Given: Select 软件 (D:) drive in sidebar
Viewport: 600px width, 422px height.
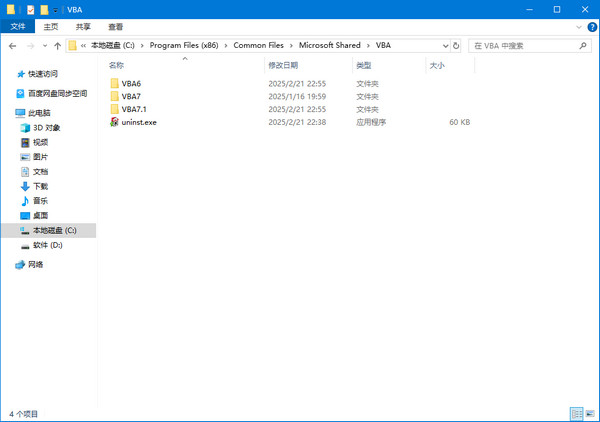Looking at the screenshot, I should tap(48, 244).
